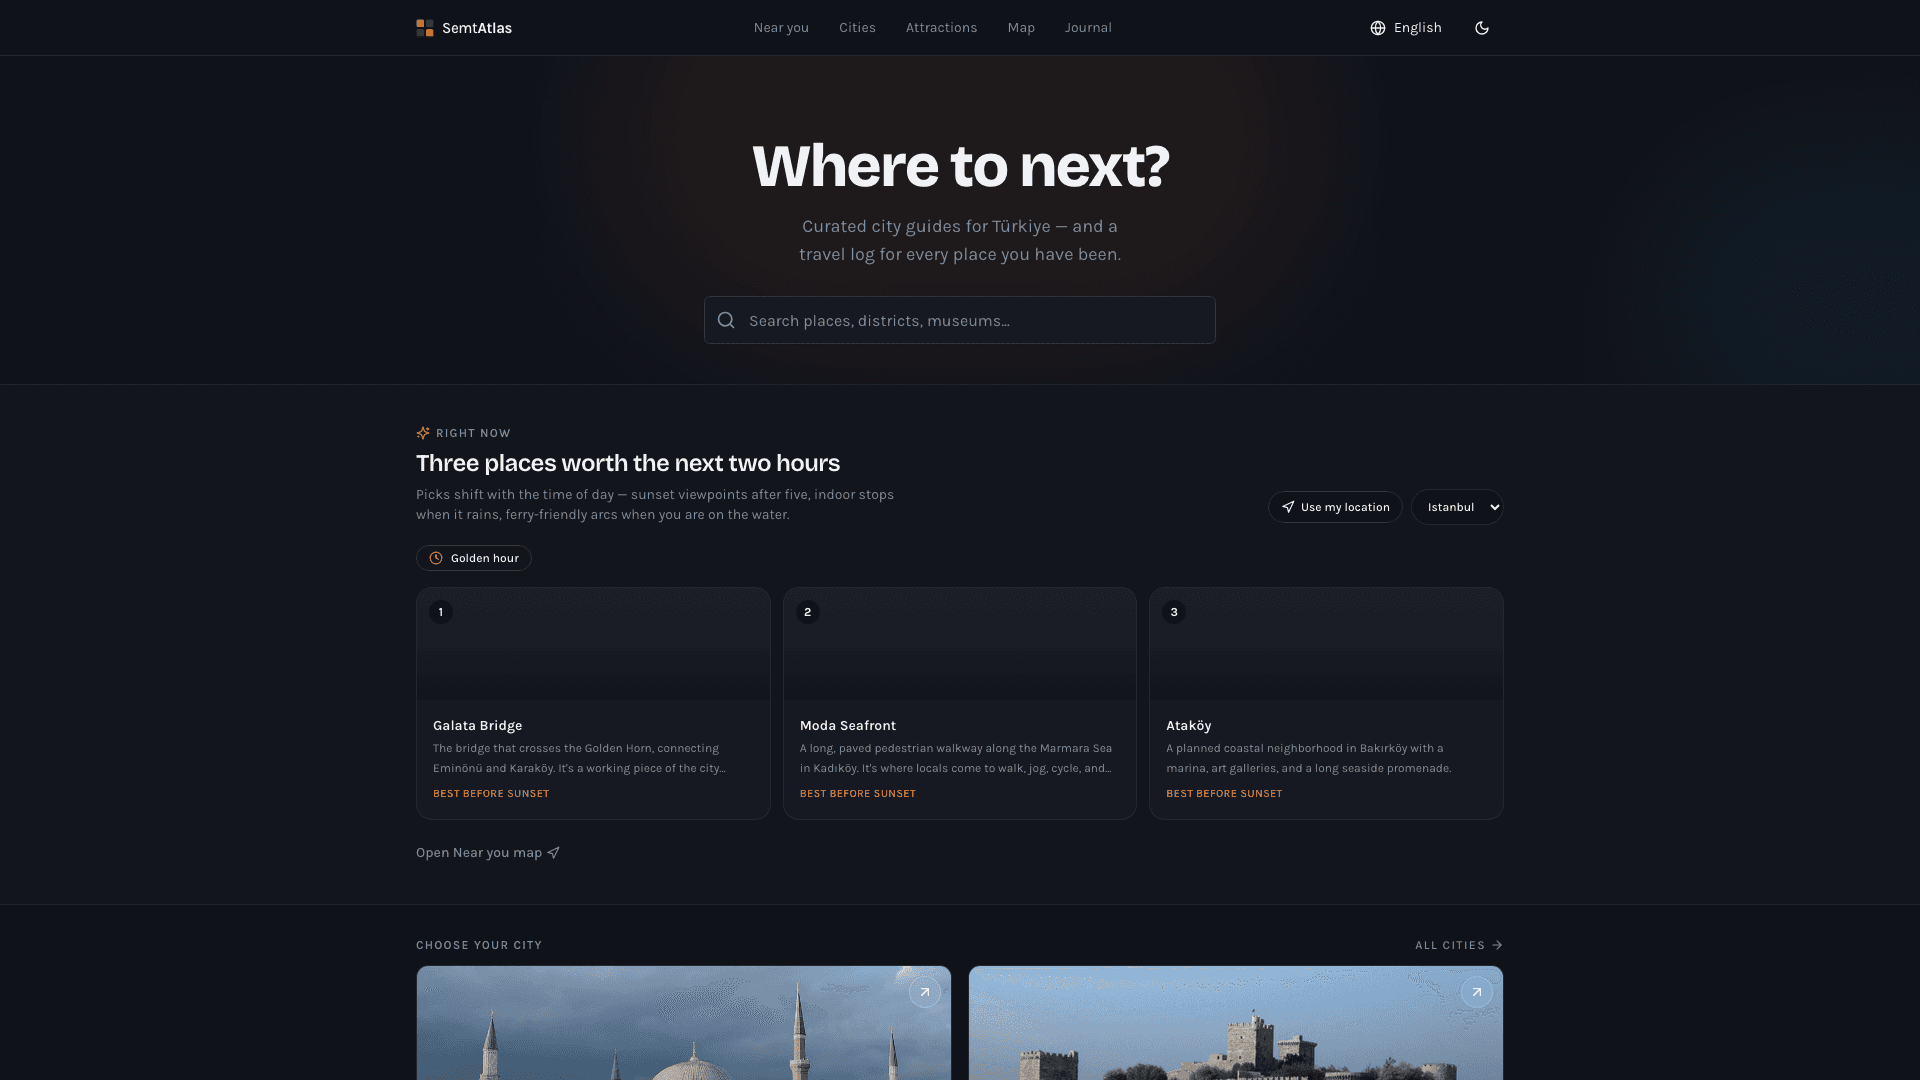Screen dimensions: 1920x1080
Task: Click the arrow icon on the castle city card
Action: pos(1477,992)
